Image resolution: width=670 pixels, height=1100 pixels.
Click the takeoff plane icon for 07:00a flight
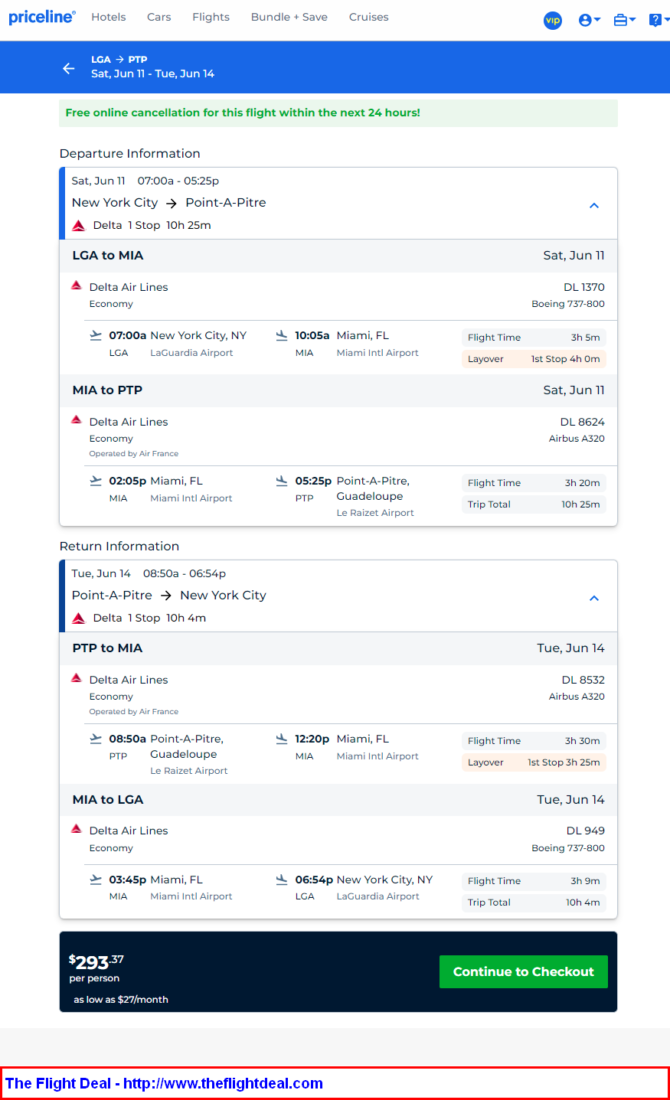[95, 335]
